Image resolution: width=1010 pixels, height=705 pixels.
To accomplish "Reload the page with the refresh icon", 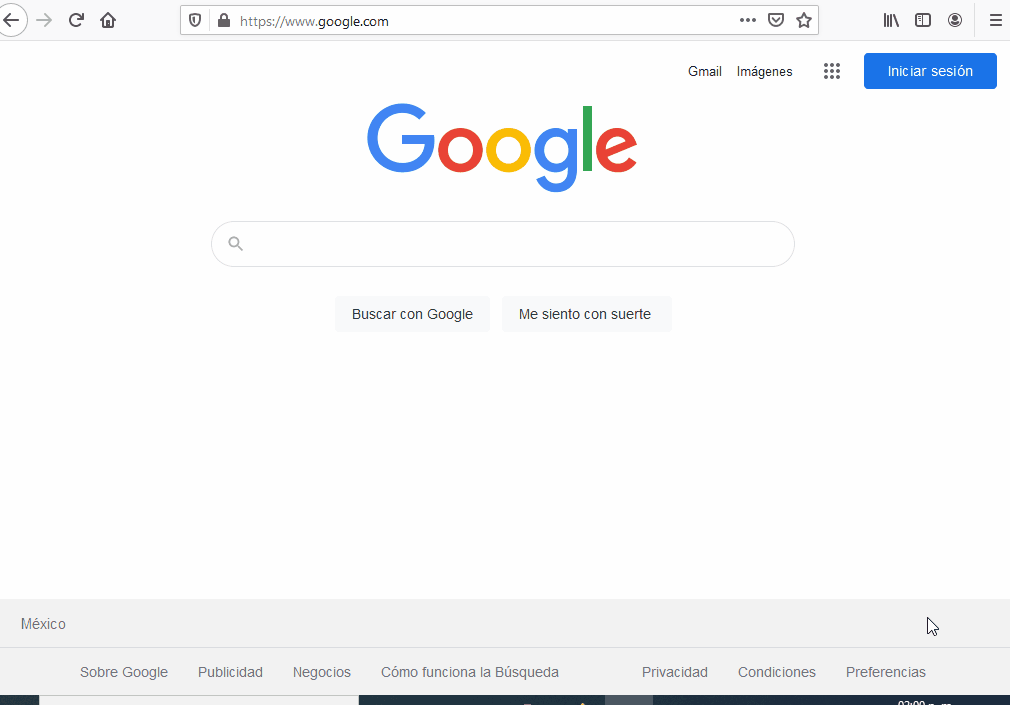I will point(76,21).
